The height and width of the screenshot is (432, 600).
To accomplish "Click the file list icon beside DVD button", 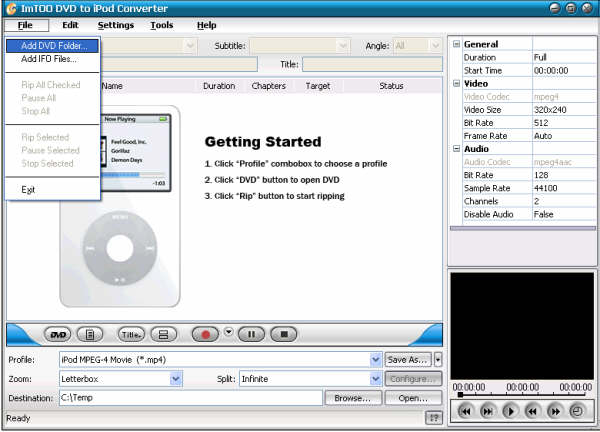I will pos(90,334).
